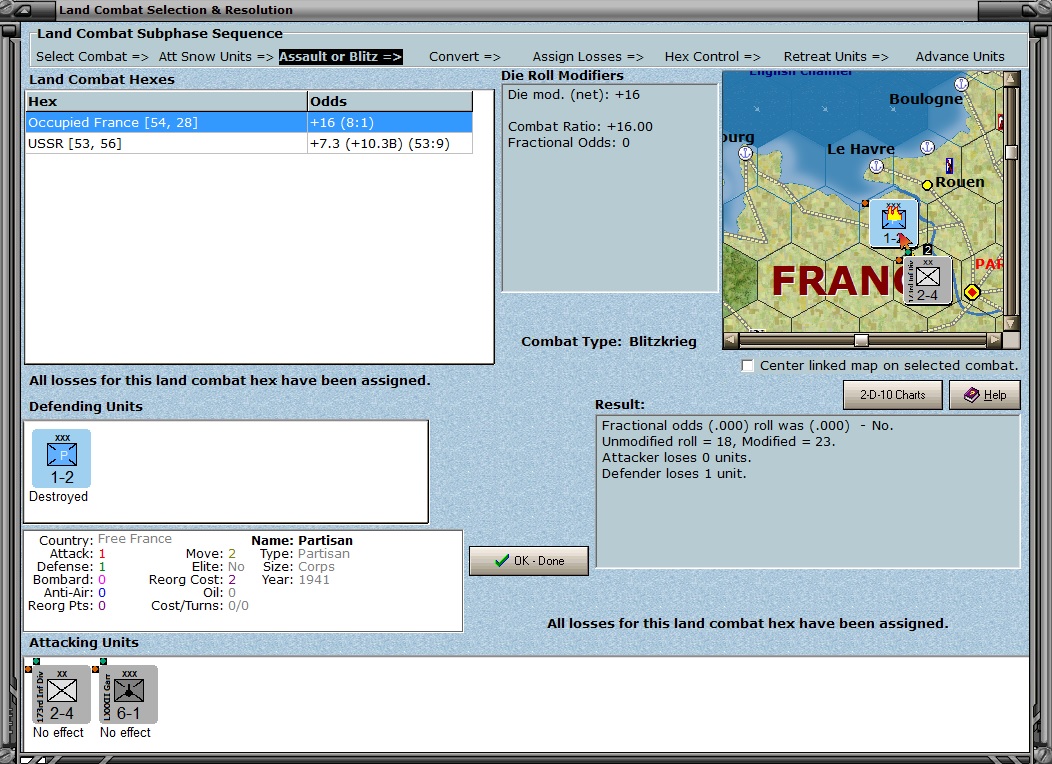1052x764 pixels.
Task: Click the Assault or Blitz subphase step
Action: pos(341,56)
